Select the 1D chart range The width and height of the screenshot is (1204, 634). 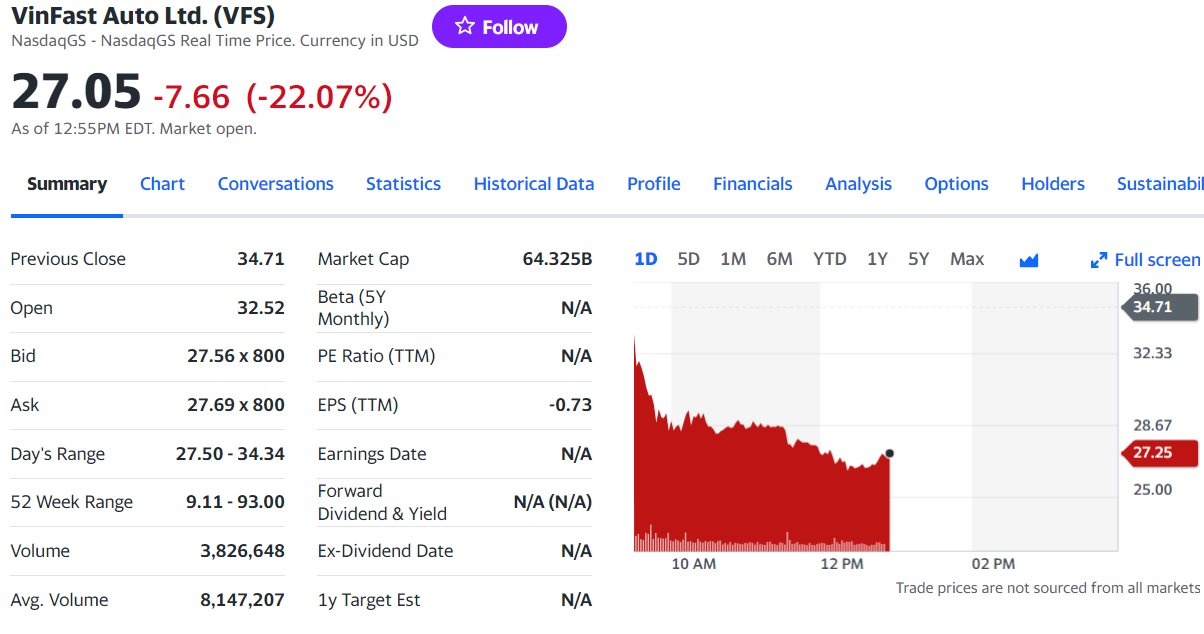(646, 259)
